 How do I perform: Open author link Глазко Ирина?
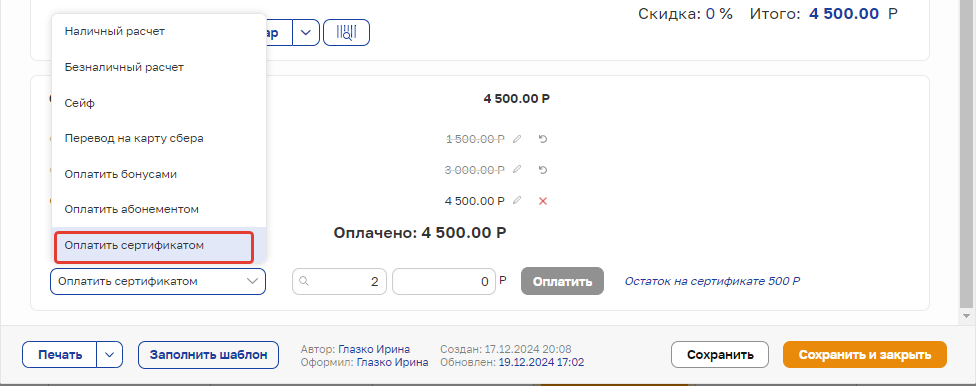click(374, 349)
